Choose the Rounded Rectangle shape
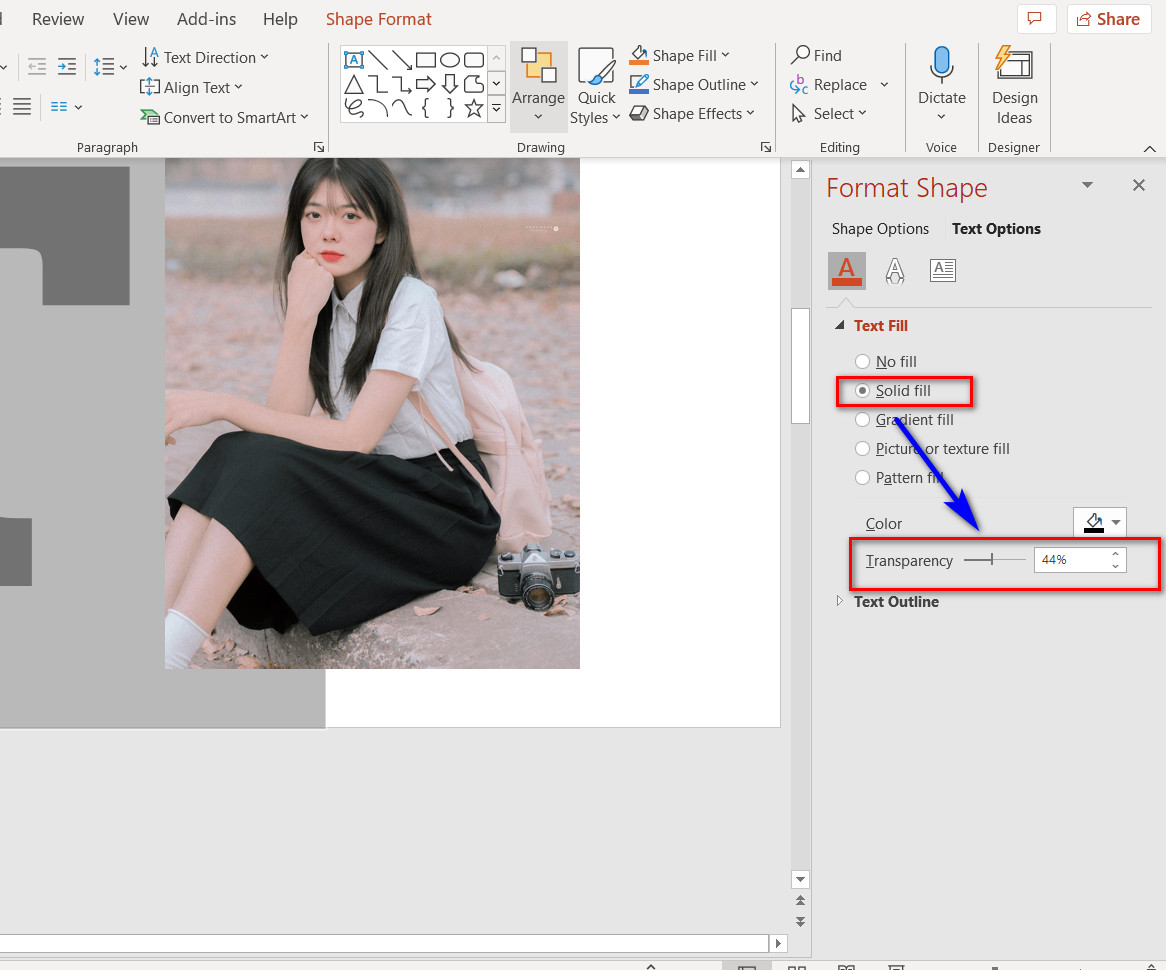This screenshot has height=970, width=1166. [x=474, y=60]
